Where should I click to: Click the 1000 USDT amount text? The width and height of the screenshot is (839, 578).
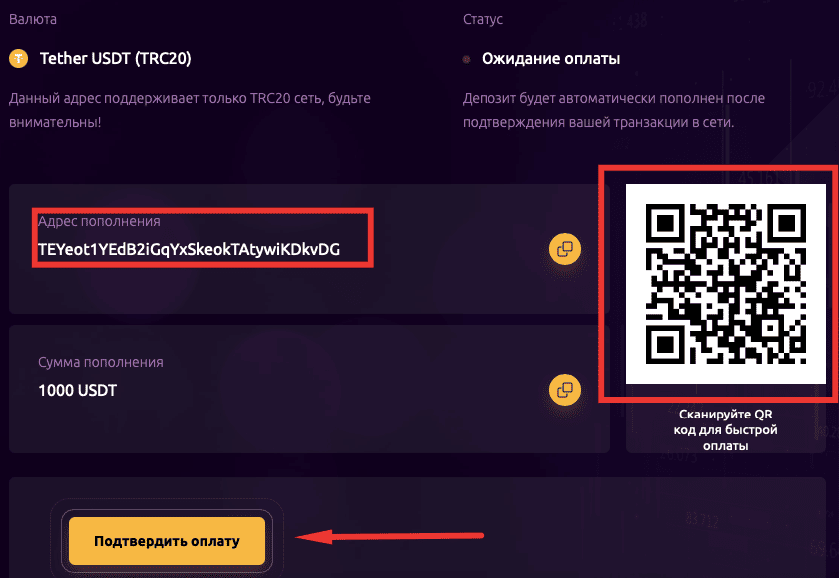click(x=78, y=391)
